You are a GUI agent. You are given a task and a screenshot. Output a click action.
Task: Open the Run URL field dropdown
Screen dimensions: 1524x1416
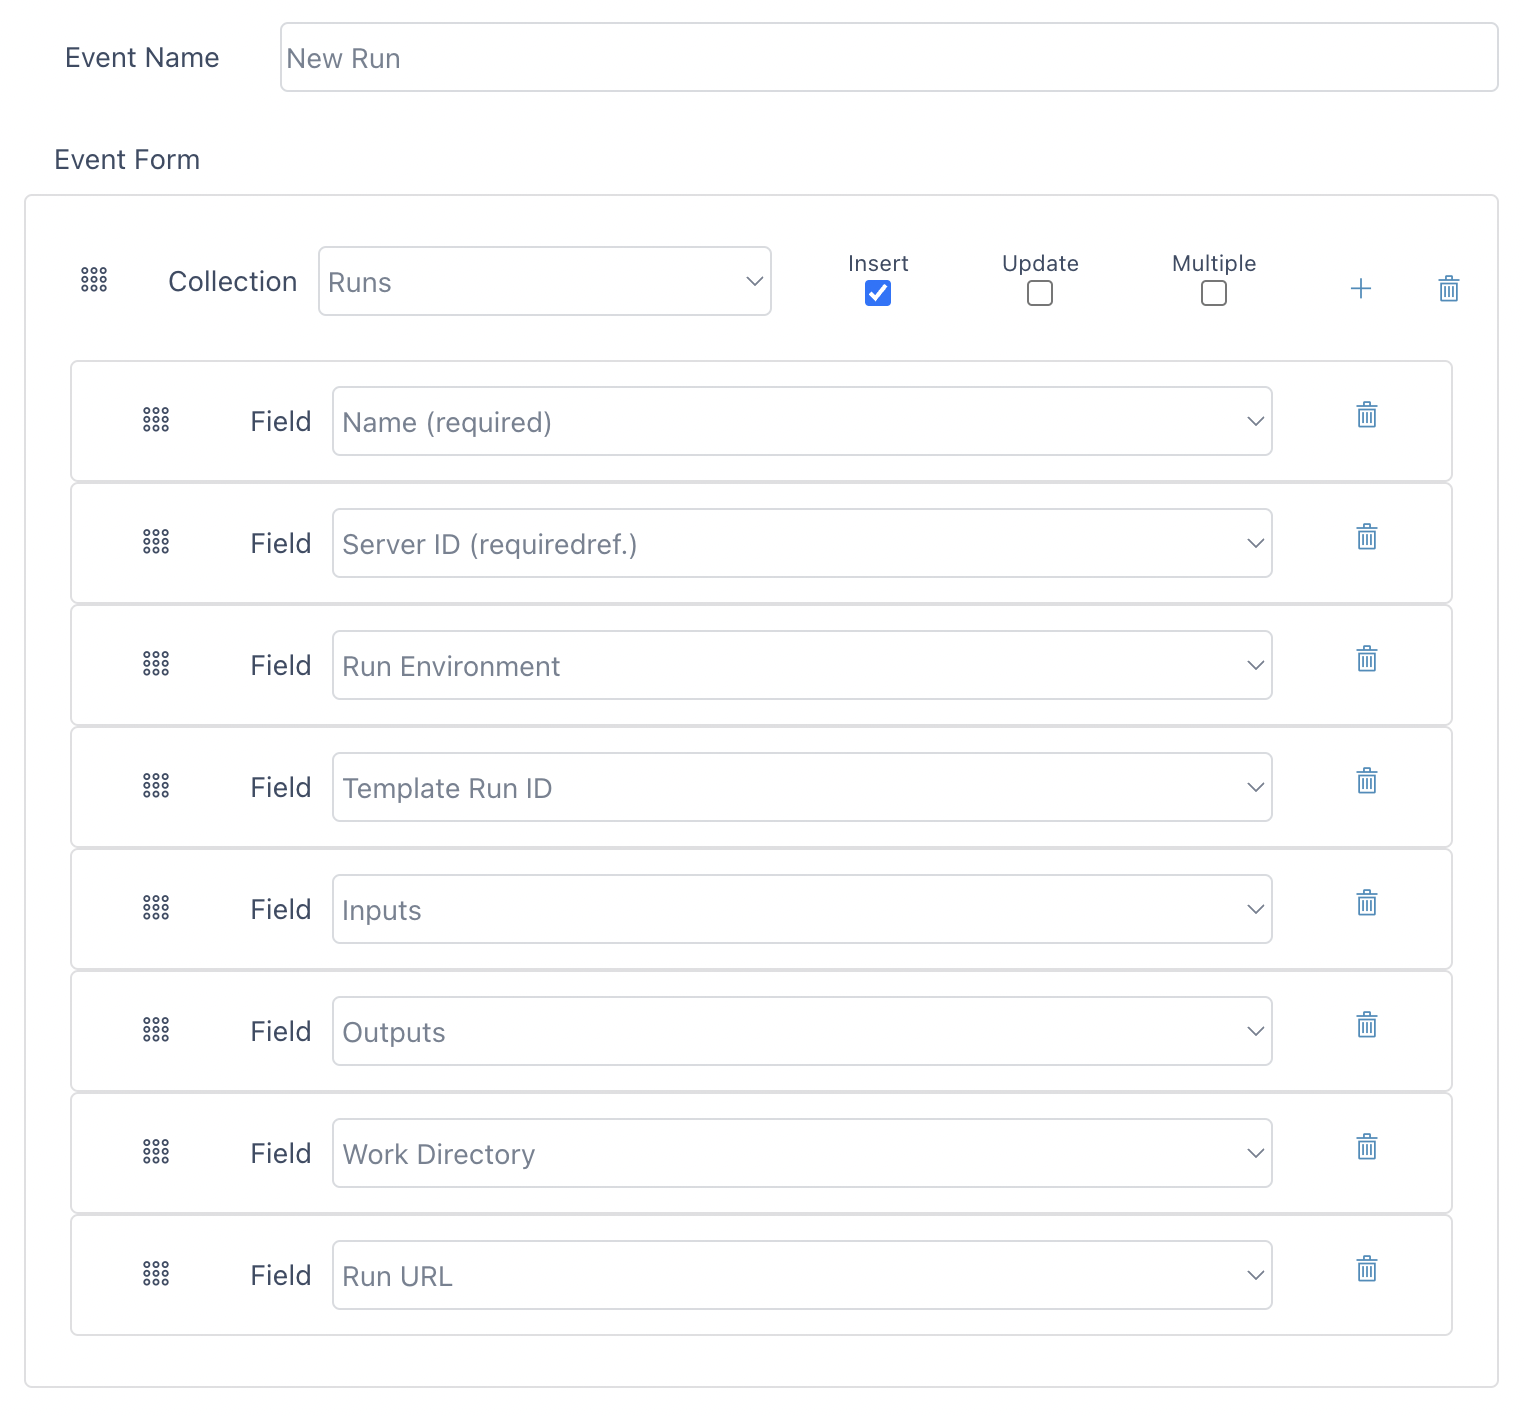[x=802, y=1275]
